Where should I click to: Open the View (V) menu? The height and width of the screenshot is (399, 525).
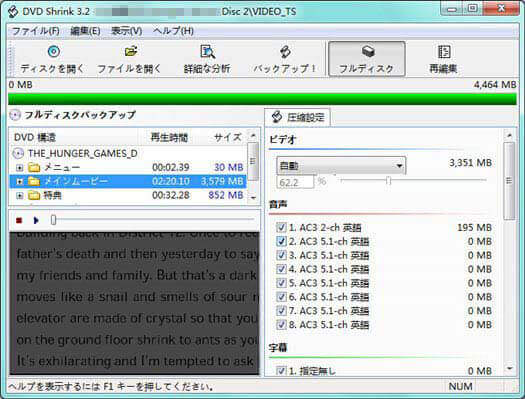tap(127, 31)
